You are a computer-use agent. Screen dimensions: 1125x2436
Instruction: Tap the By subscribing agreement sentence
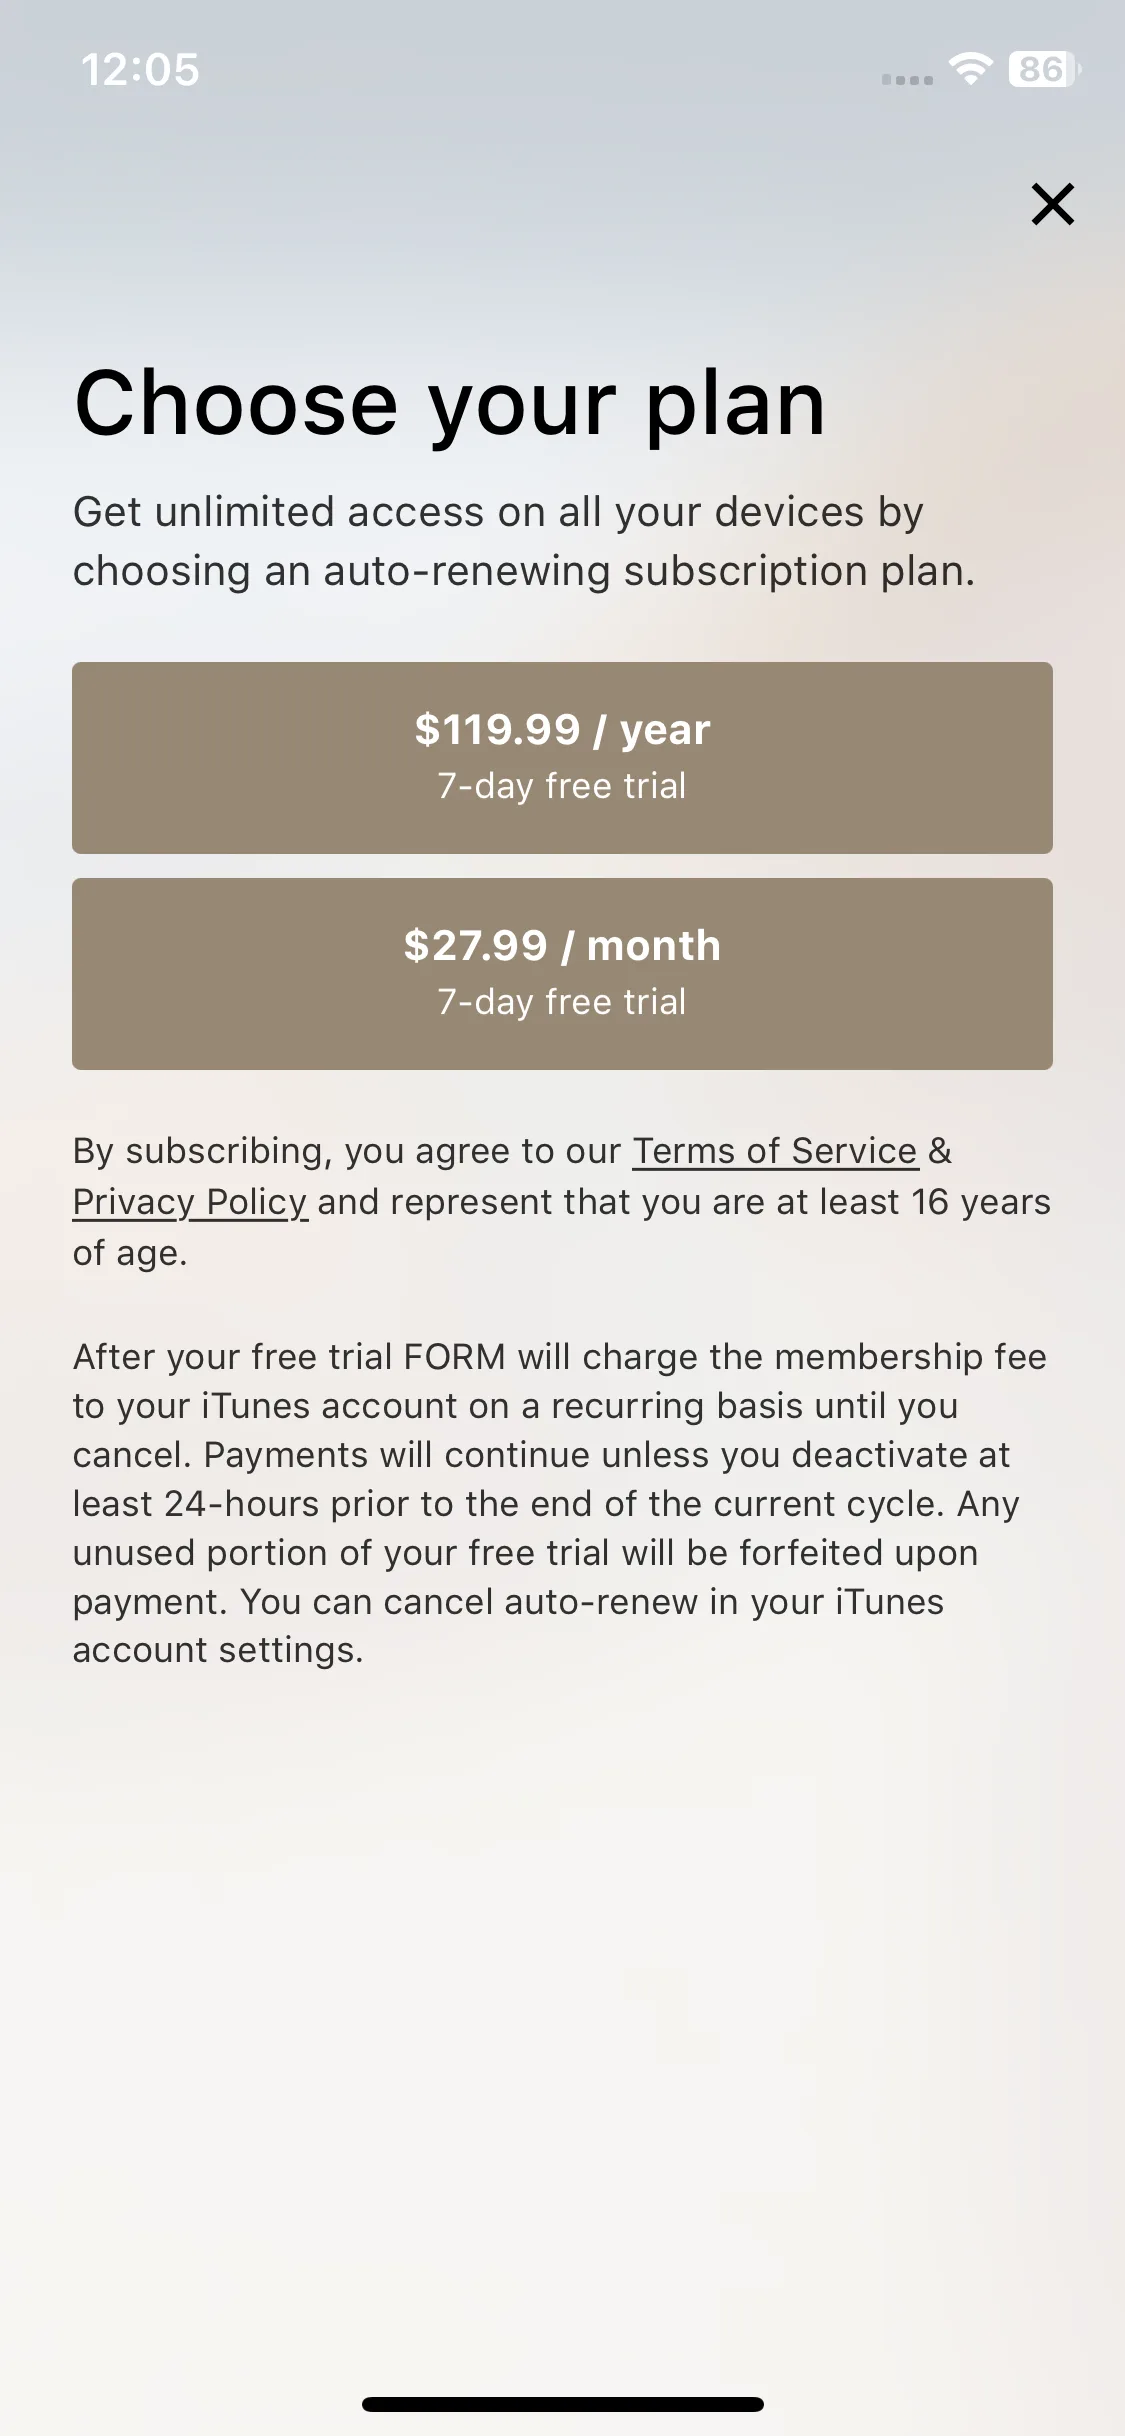tap(562, 1201)
